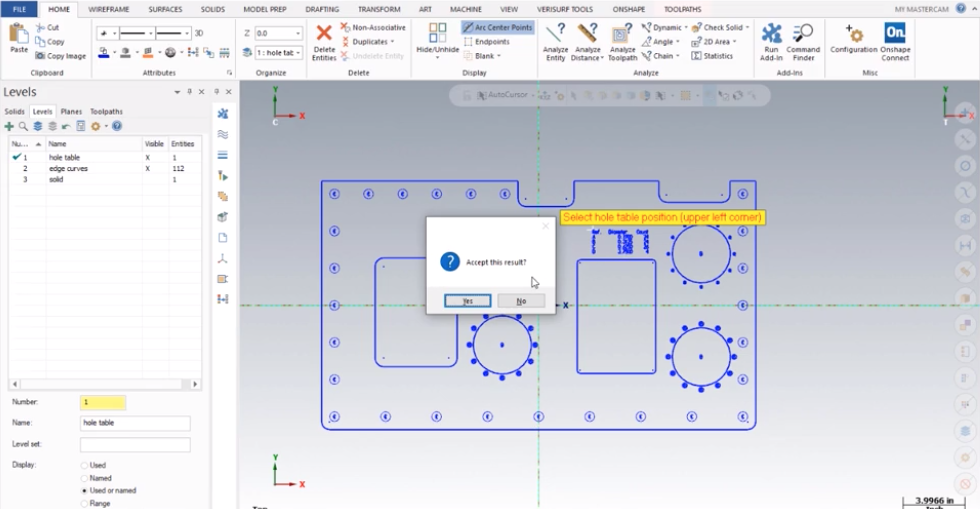The image size is (980, 509).
Task: Select the Named display radio button
Action: click(84, 478)
